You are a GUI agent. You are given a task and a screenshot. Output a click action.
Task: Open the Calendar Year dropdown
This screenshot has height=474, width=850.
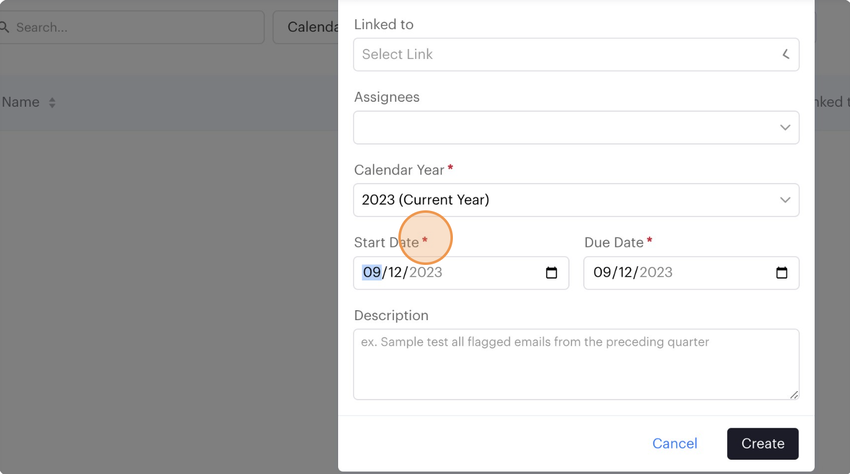coord(576,200)
